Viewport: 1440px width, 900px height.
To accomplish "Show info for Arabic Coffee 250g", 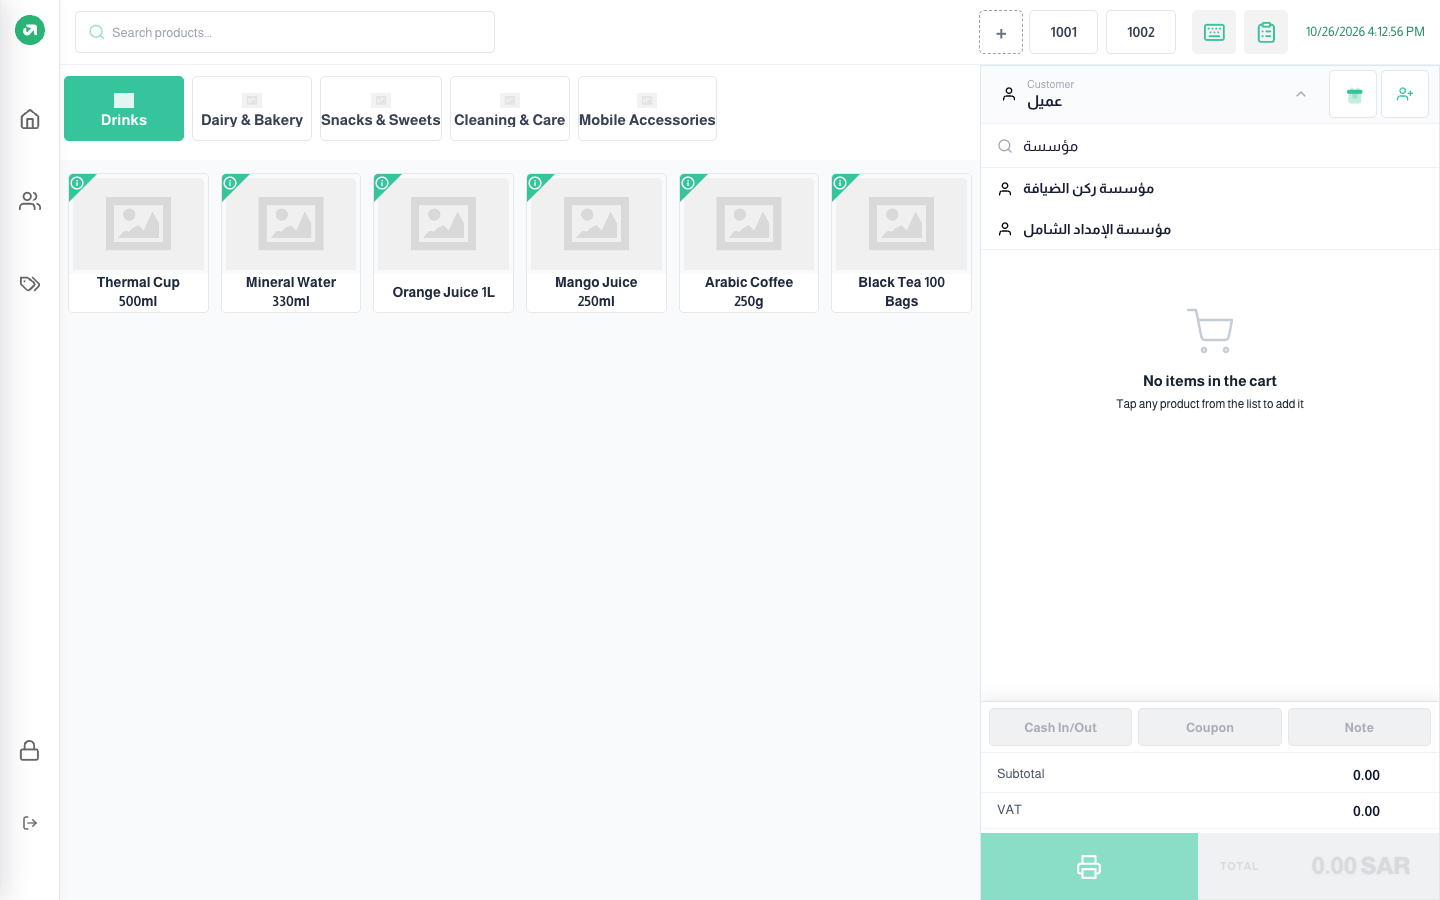I will click(688, 183).
